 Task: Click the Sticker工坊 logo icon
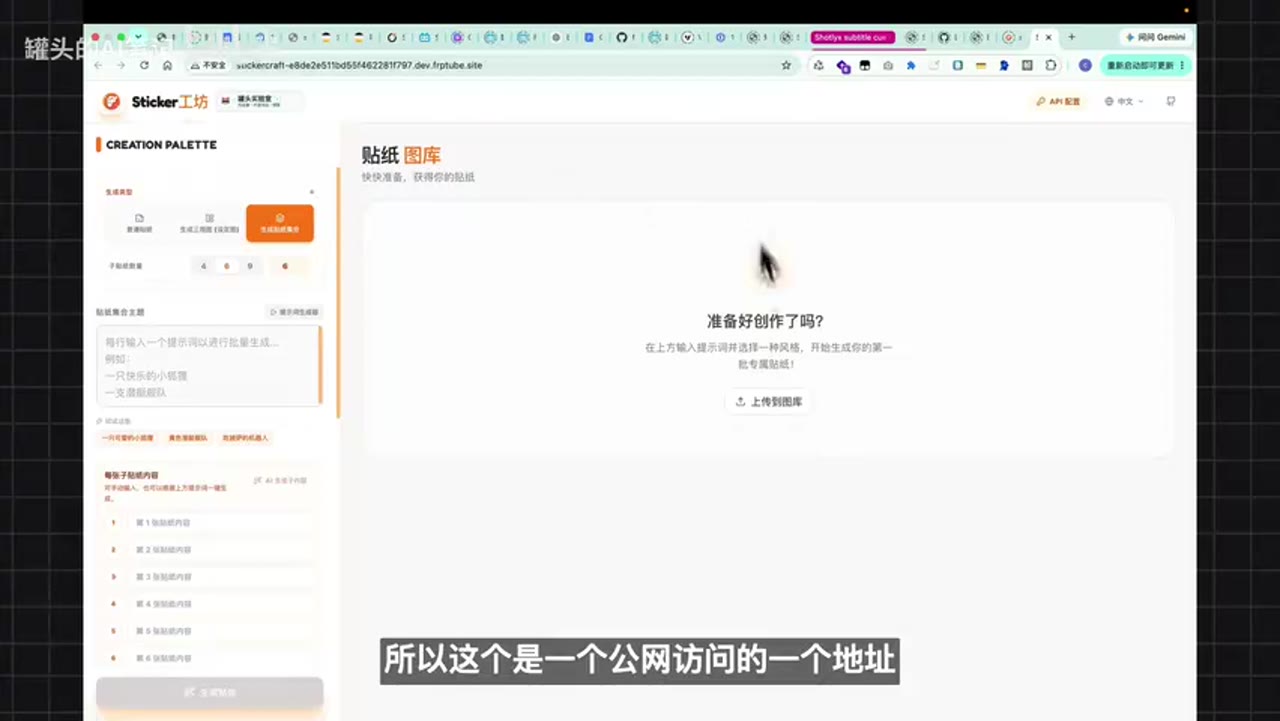click(112, 102)
